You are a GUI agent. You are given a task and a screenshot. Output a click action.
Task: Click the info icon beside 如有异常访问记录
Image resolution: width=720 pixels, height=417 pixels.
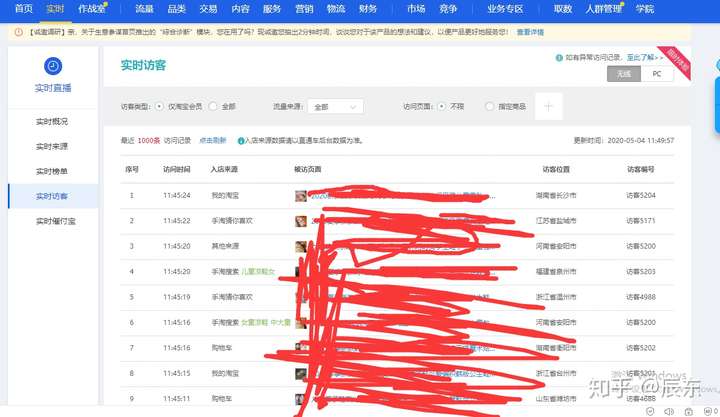coord(559,58)
